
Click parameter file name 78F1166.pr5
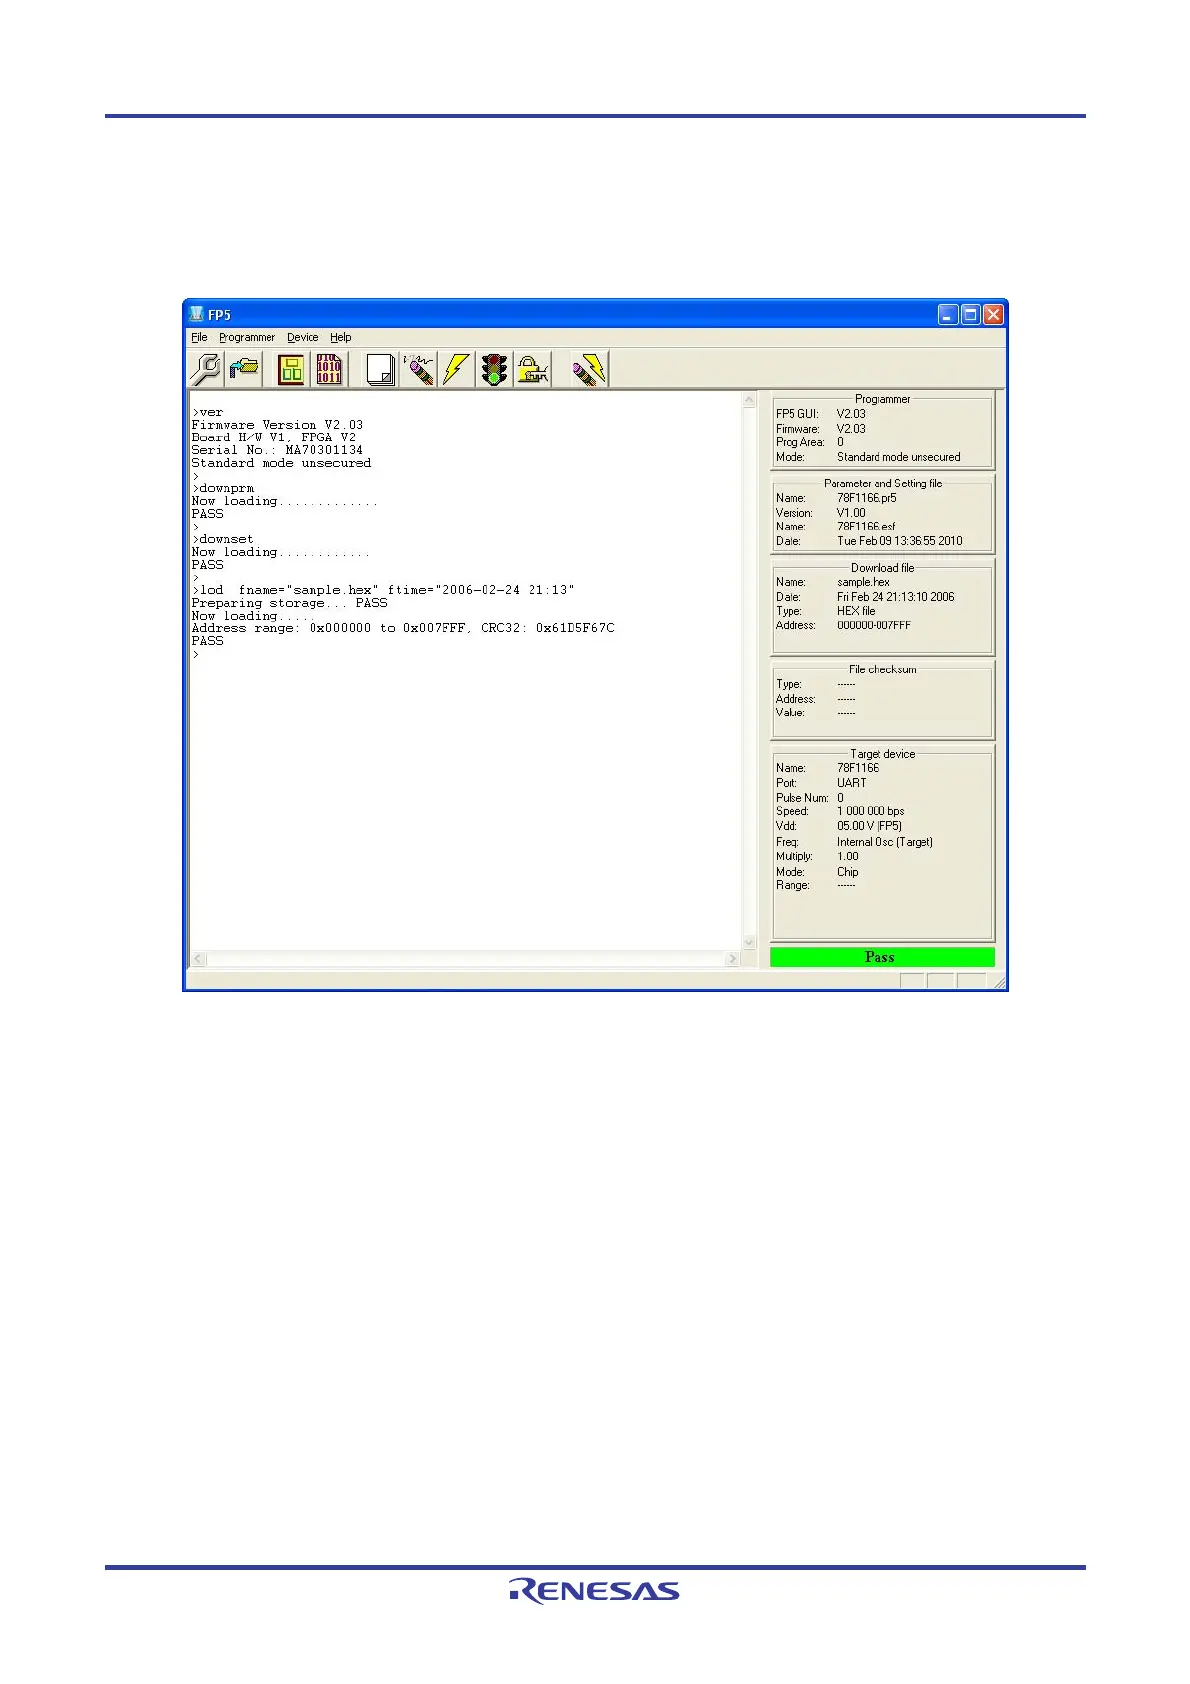click(866, 498)
